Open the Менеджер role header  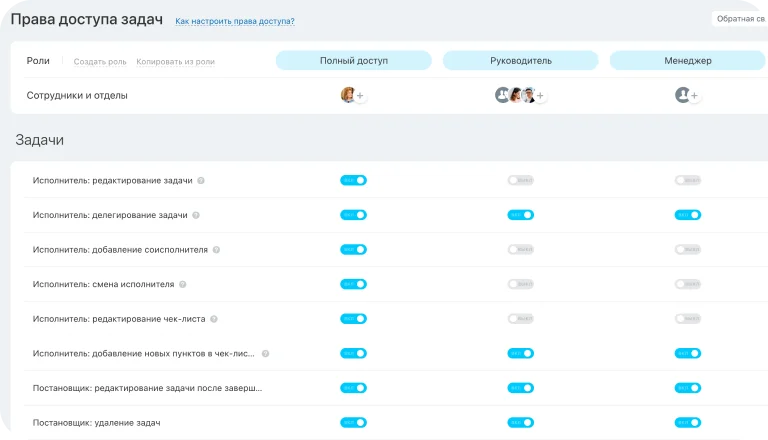click(688, 61)
